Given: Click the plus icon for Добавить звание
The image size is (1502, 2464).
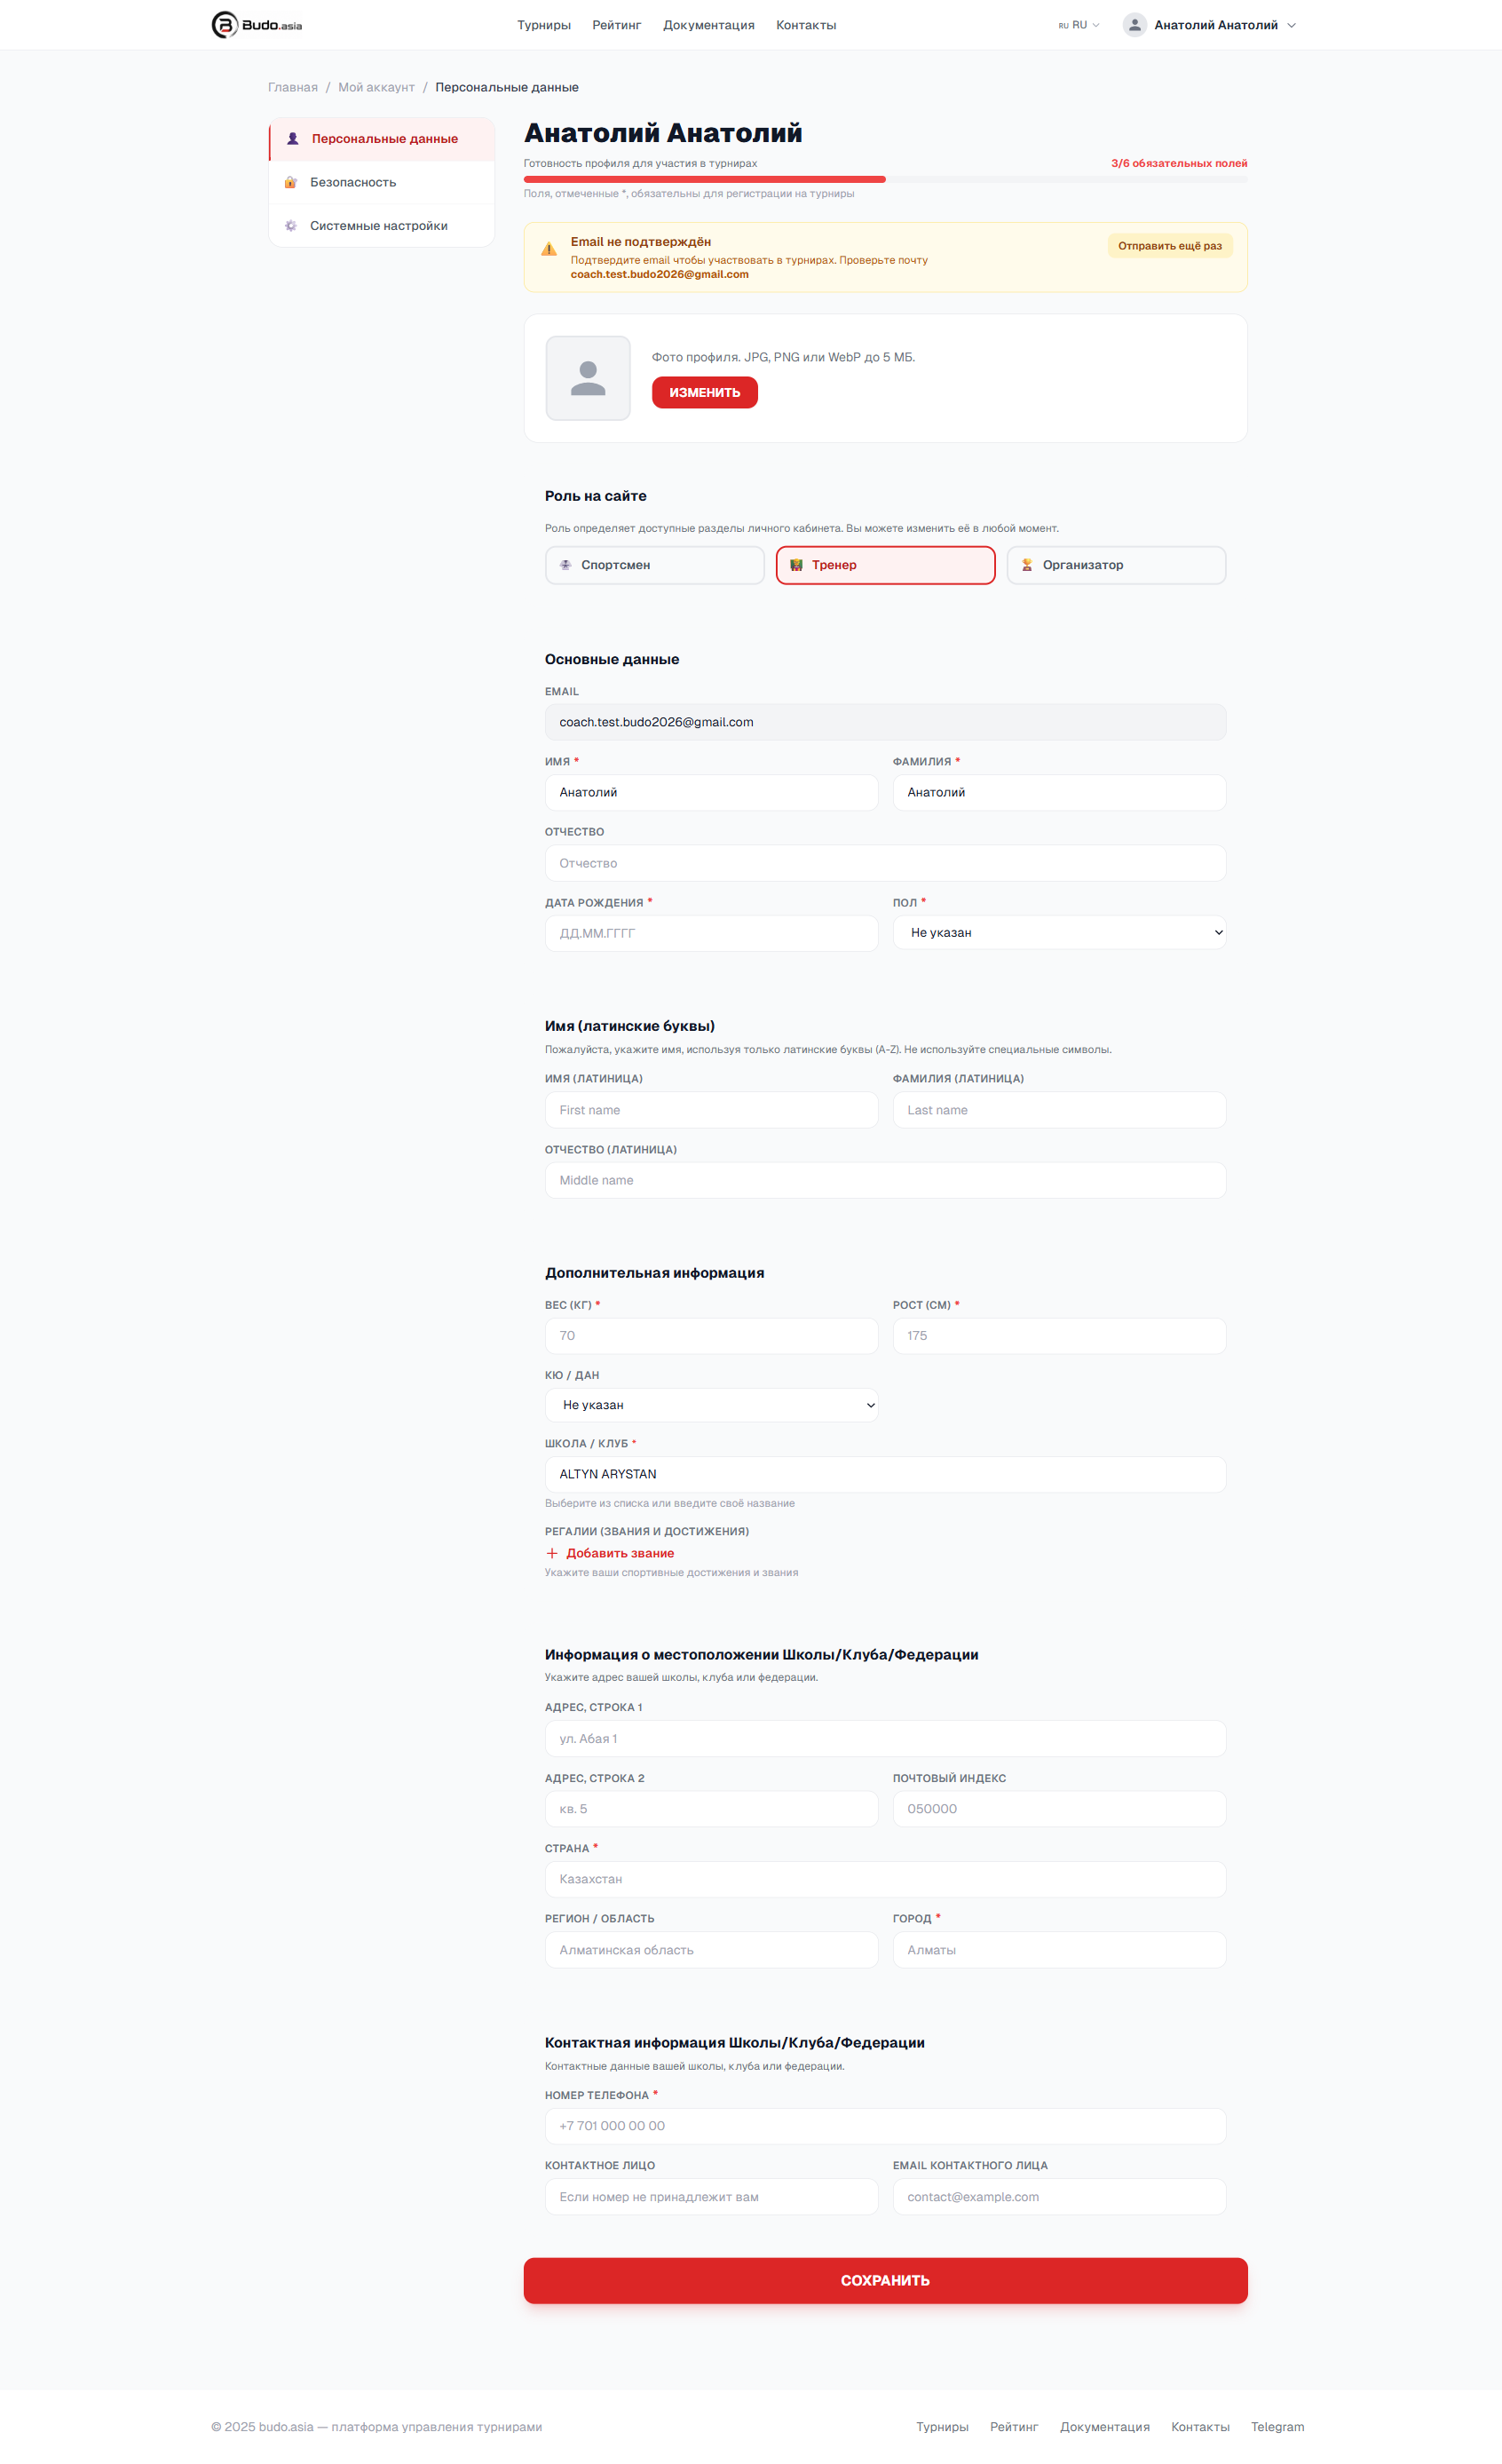Looking at the screenshot, I should [x=552, y=1553].
